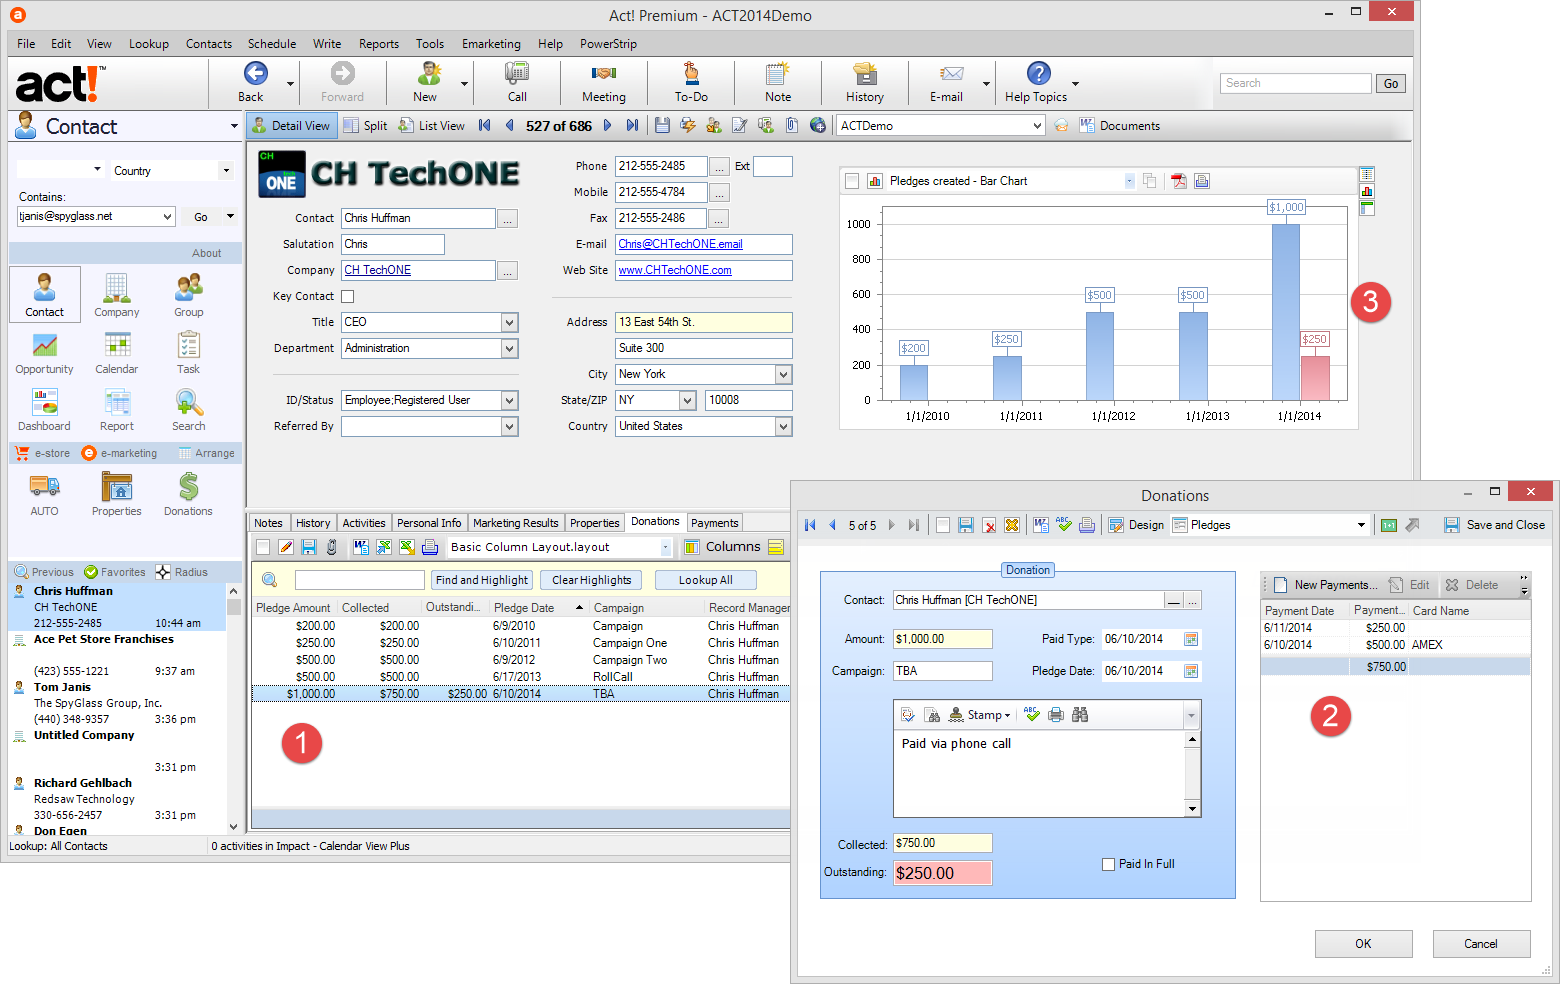
Task: Open the Donations dollar icon
Action: click(x=189, y=494)
